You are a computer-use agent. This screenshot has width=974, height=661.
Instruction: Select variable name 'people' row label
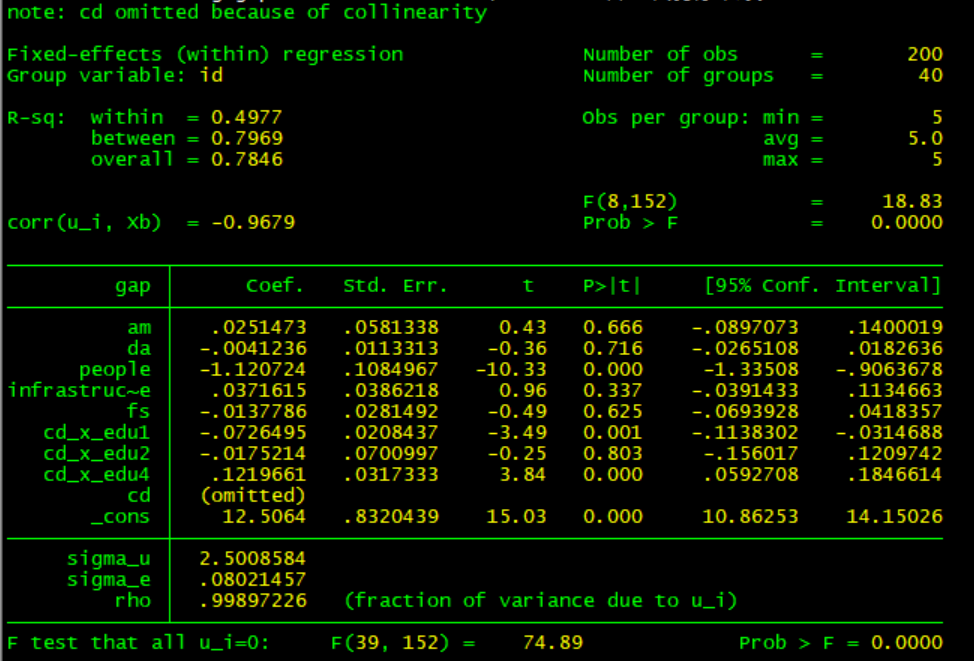[115, 370]
